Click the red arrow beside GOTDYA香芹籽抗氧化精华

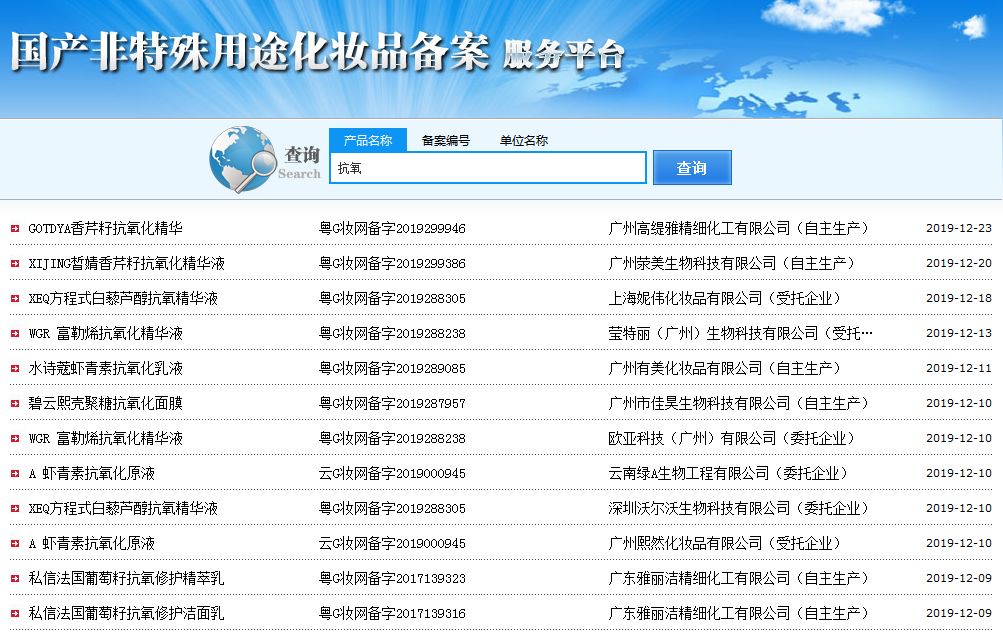13,228
